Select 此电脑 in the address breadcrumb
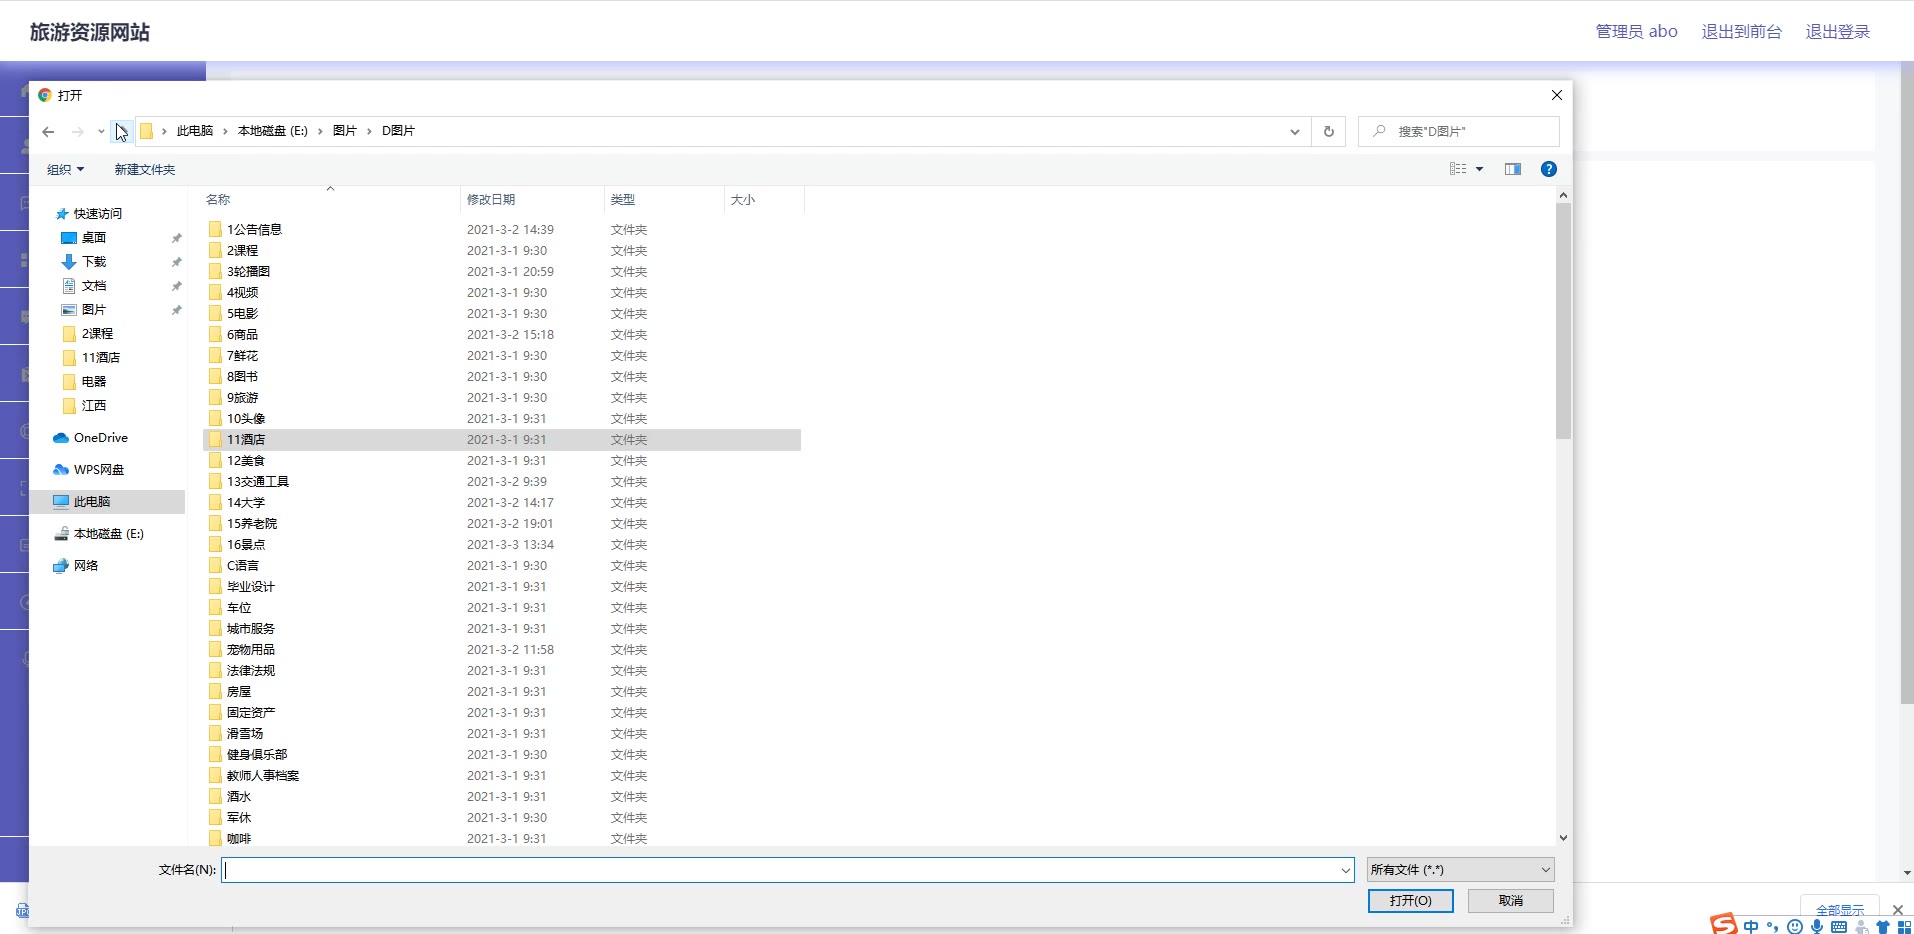The image size is (1914, 934). click(x=195, y=131)
